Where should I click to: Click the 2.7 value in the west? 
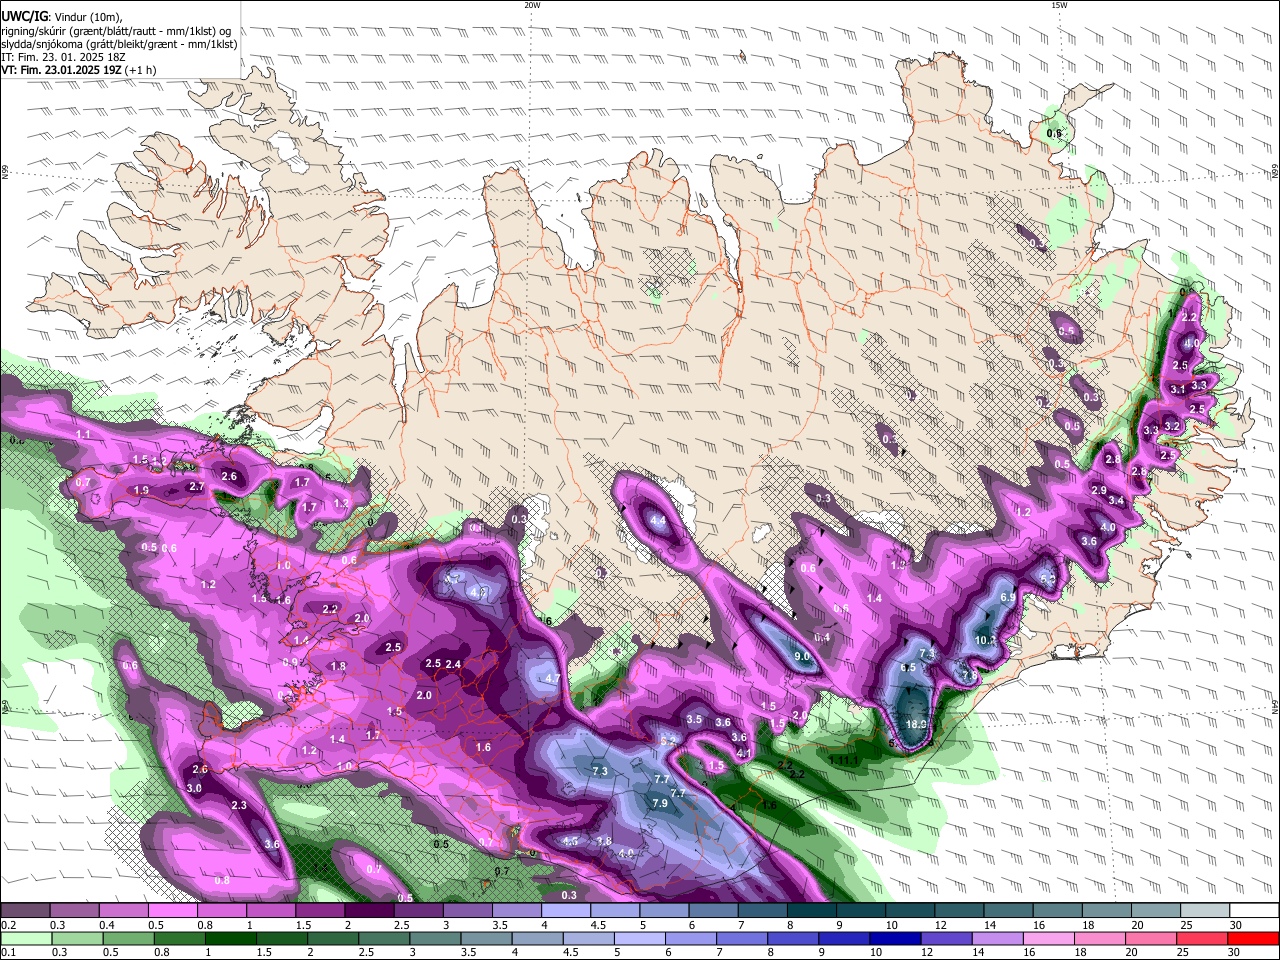click(x=197, y=486)
